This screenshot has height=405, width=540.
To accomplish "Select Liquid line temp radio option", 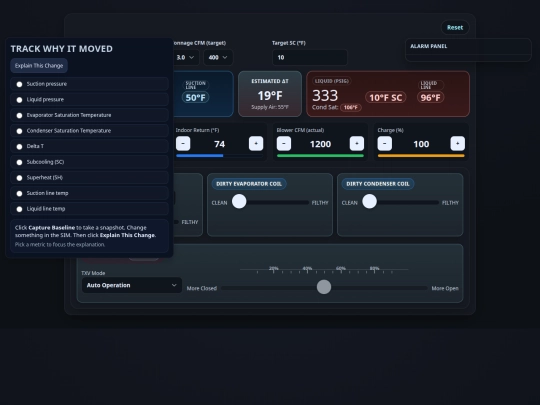I will (x=19, y=209).
